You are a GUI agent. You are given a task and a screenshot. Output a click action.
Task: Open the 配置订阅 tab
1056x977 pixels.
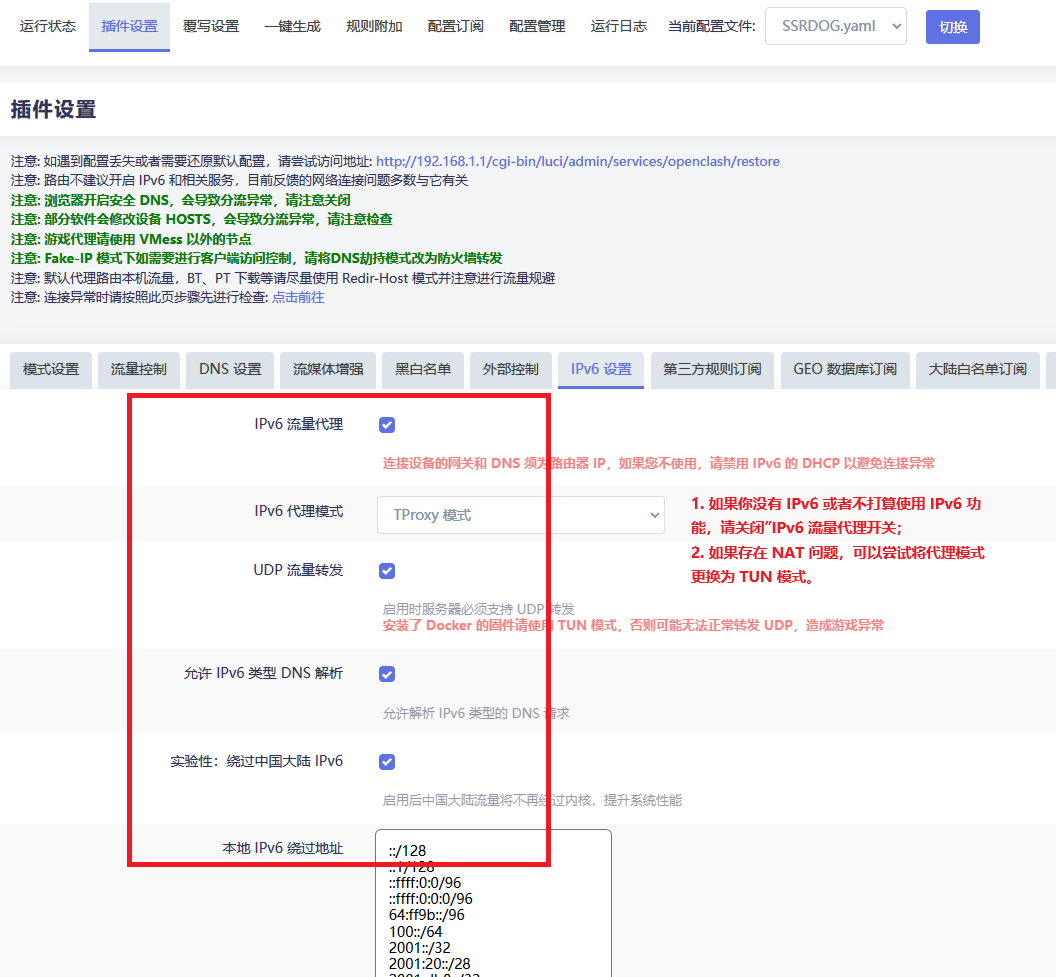point(455,27)
